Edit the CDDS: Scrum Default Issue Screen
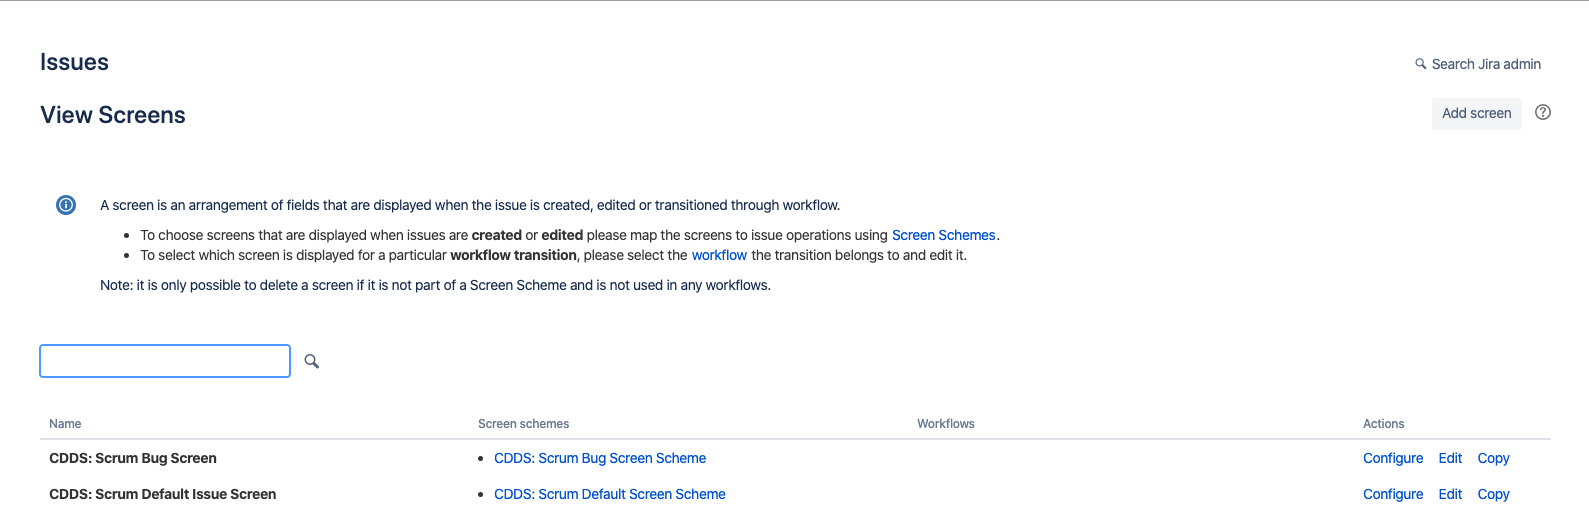The height and width of the screenshot is (515, 1589). [1450, 494]
